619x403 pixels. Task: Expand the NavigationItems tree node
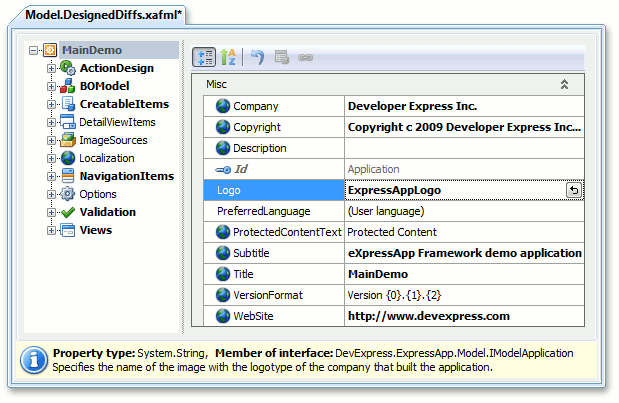click(x=52, y=176)
